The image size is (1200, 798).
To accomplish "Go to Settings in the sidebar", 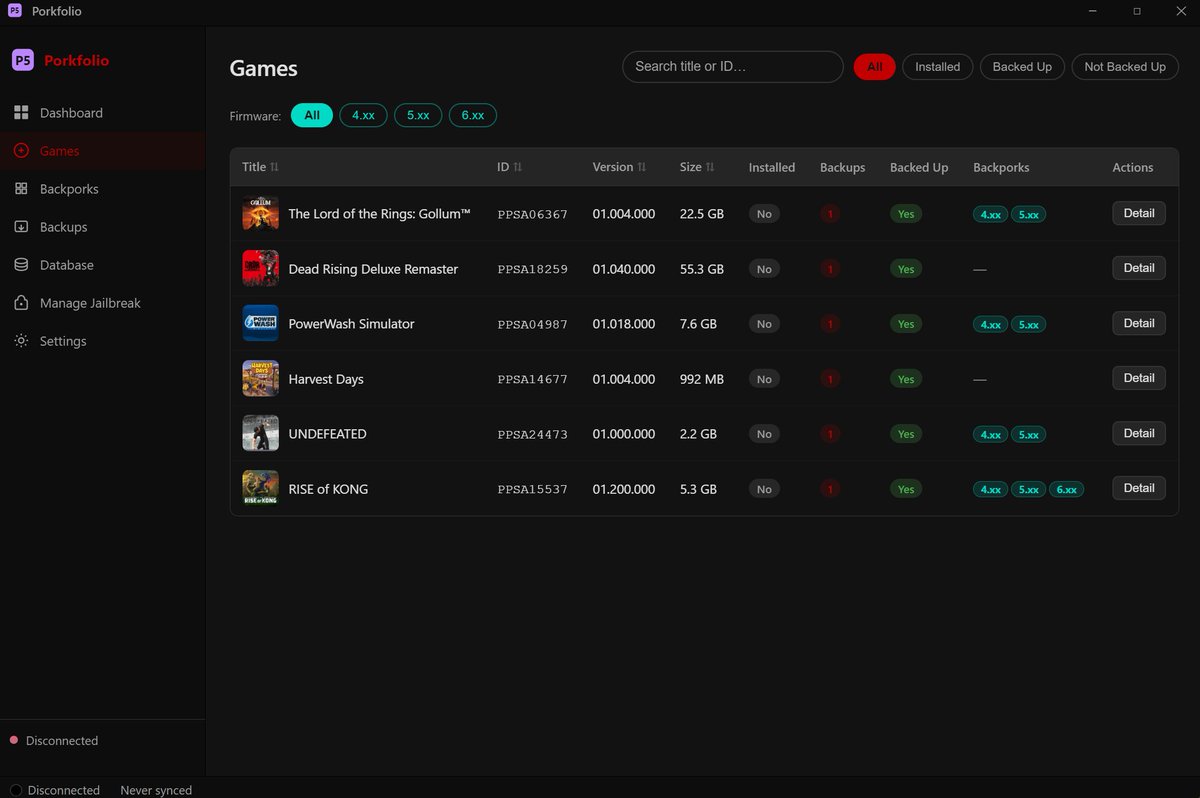I will tap(102, 341).
